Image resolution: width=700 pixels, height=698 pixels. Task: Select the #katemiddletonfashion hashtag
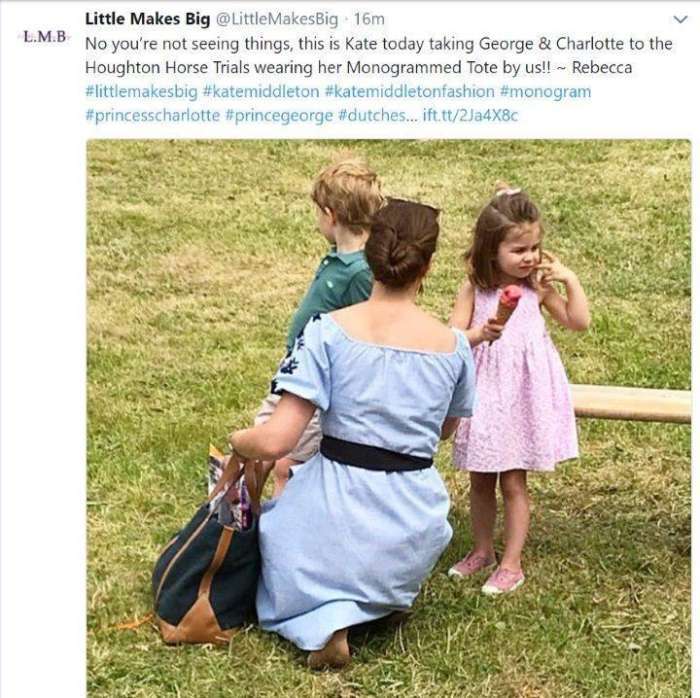[x=409, y=91]
